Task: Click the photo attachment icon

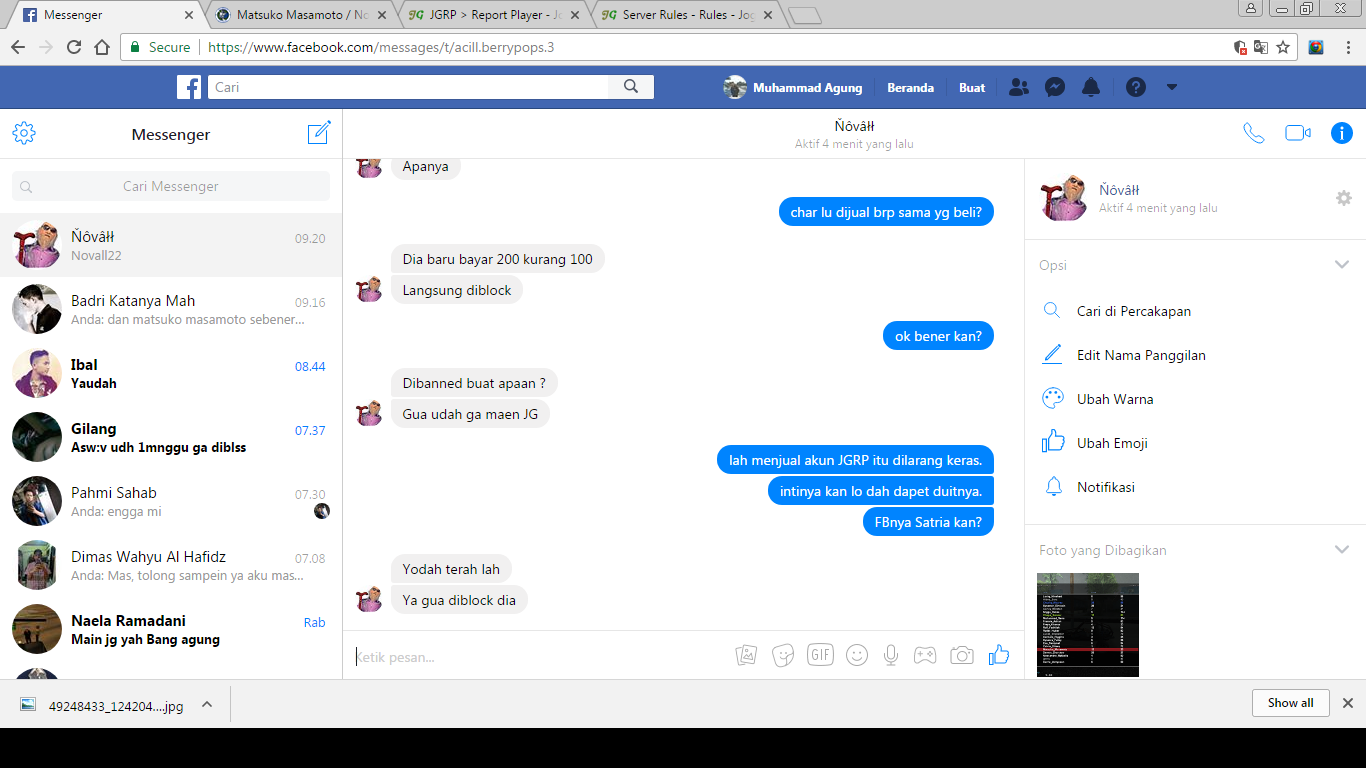Action: click(746, 655)
